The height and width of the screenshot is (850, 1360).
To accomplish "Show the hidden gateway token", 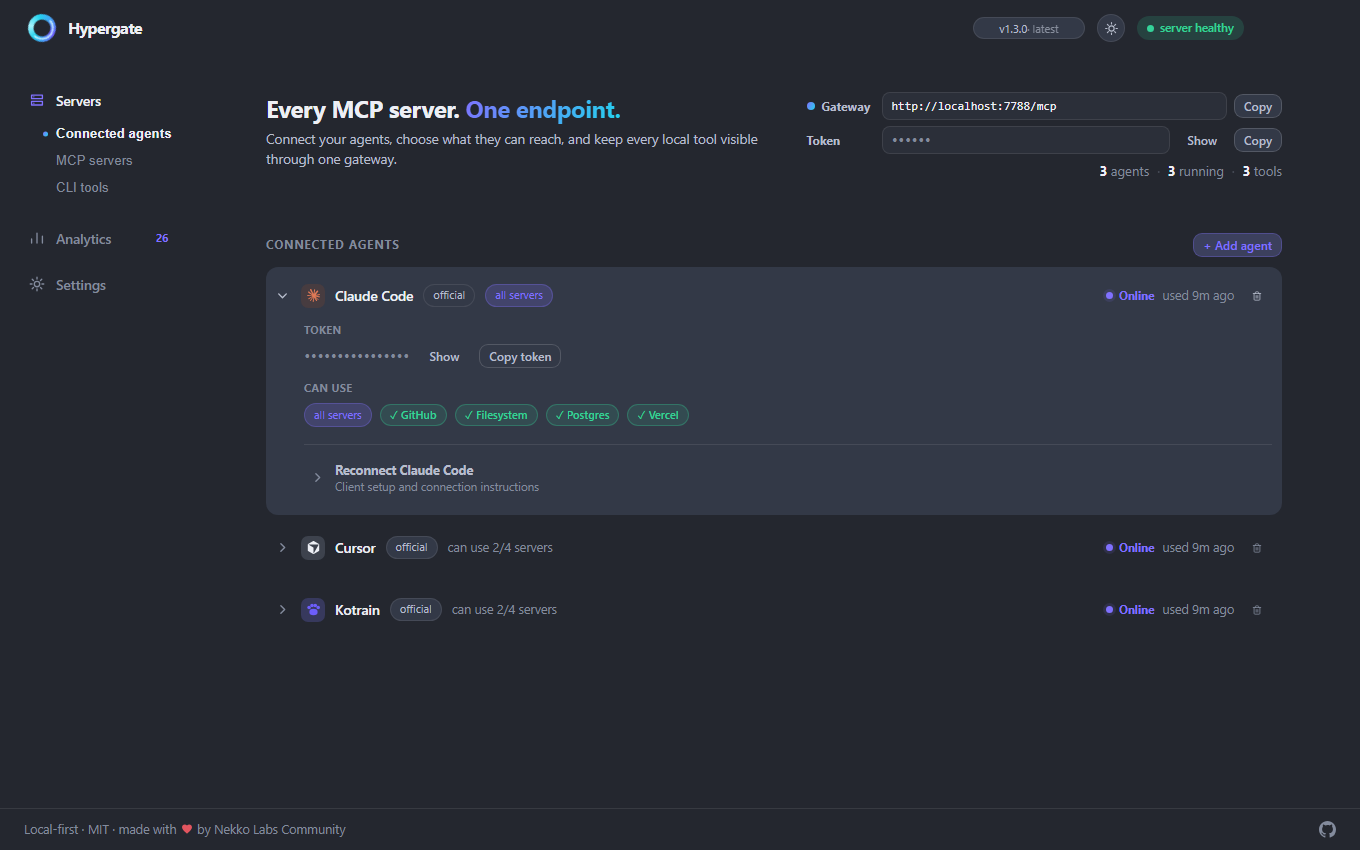I will (x=1202, y=141).
